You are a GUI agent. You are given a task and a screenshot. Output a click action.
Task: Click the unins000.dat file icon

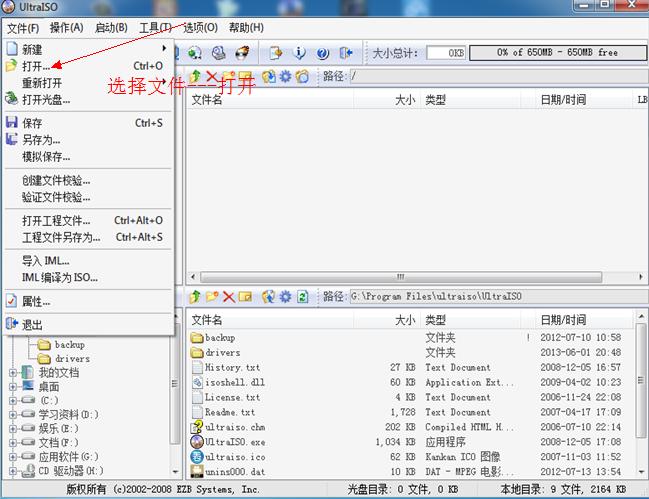point(197,471)
